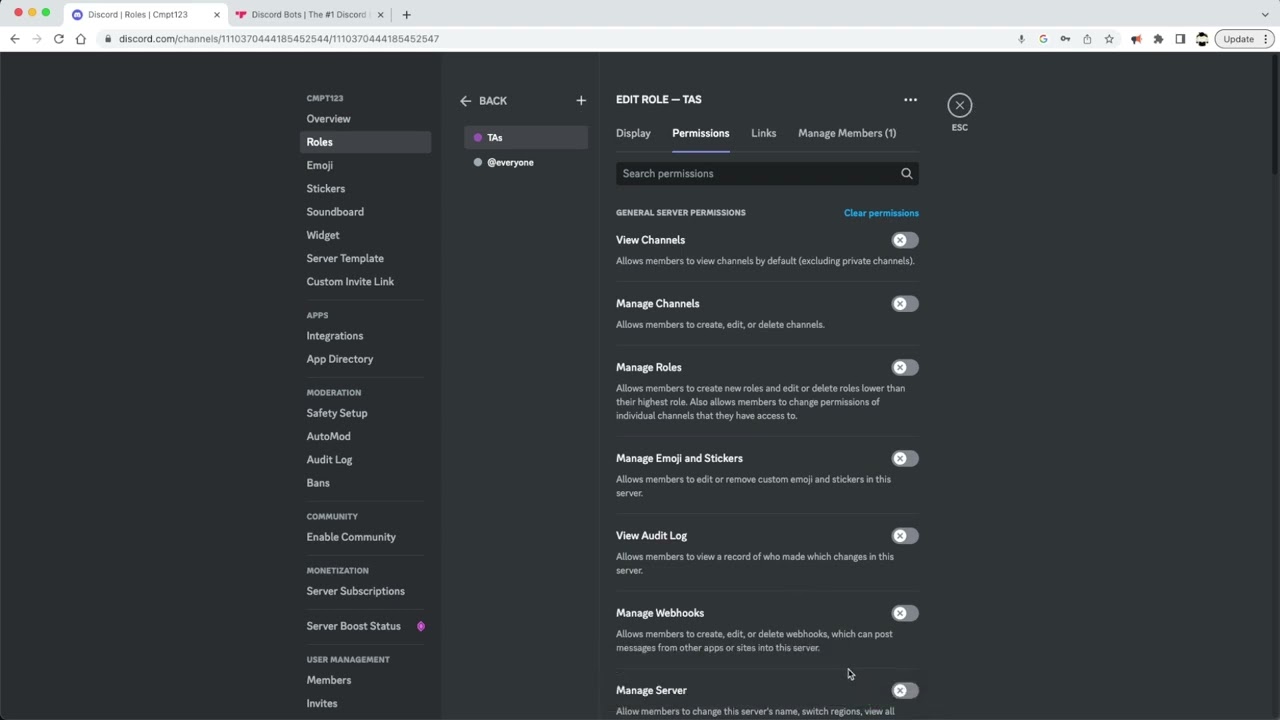The height and width of the screenshot is (720, 1280).
Task: Open Stickers settings
Action: tap(365, 189)
